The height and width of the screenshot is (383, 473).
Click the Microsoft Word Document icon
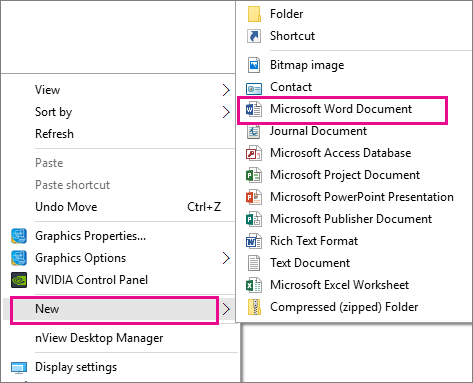254,109
